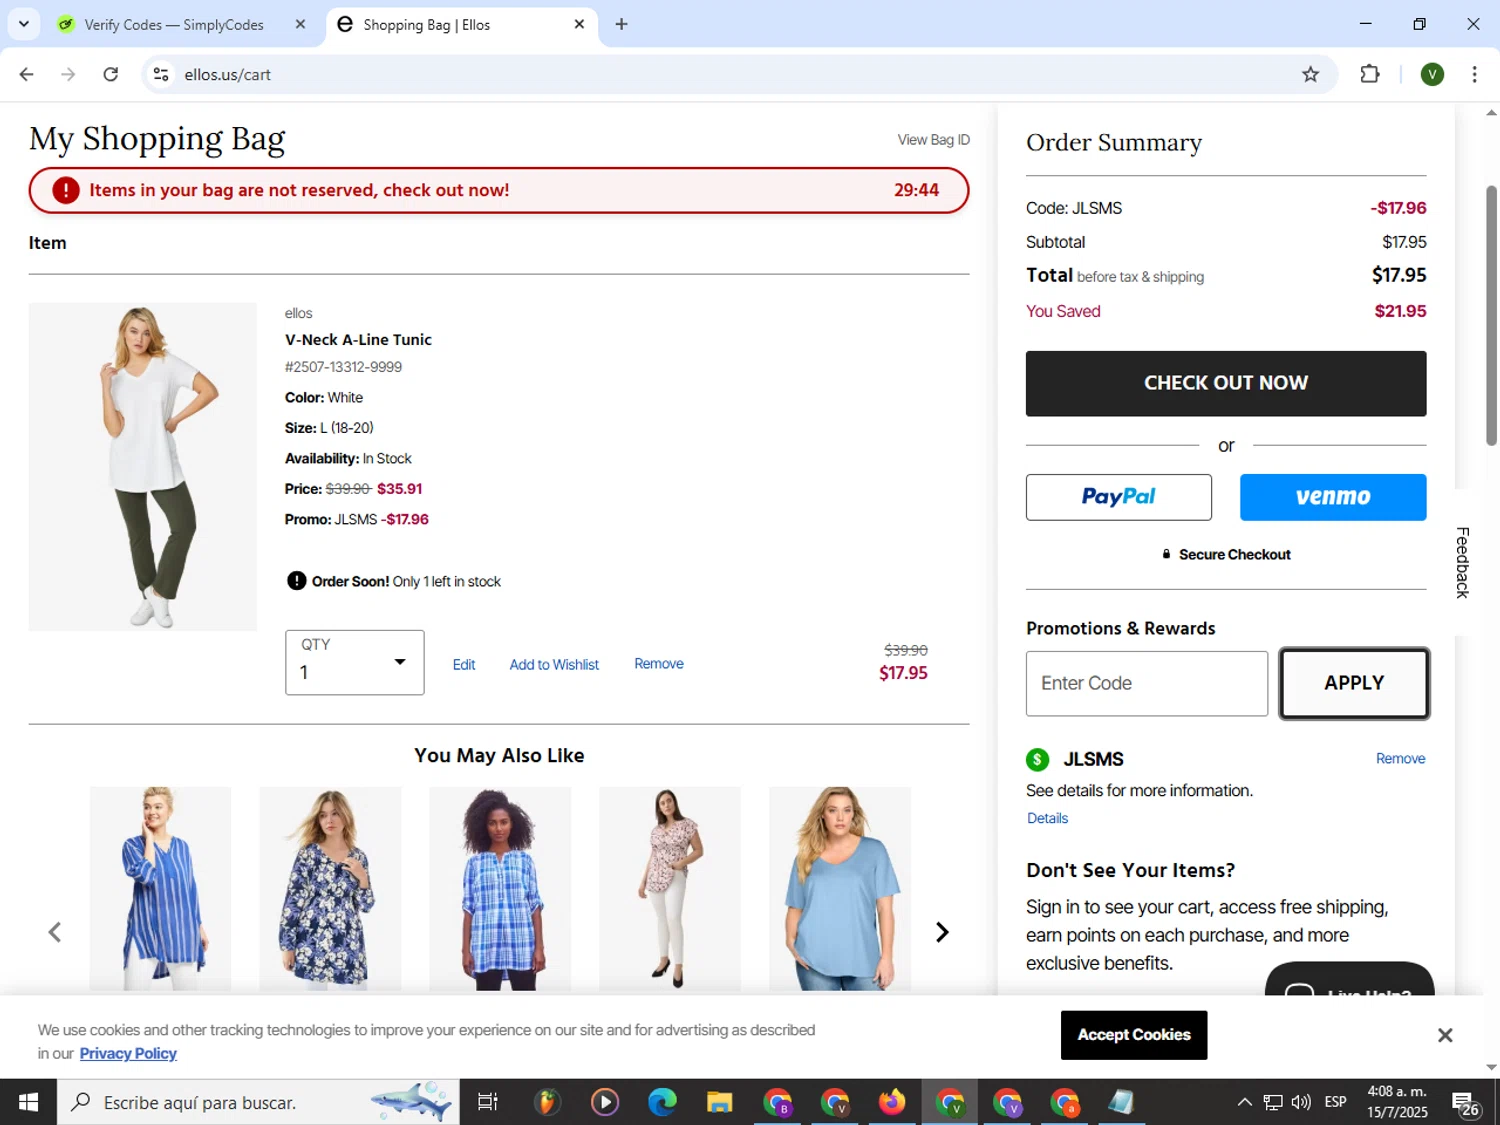
Task: Open the light blue tee recommendation
Action: [840, 888]
